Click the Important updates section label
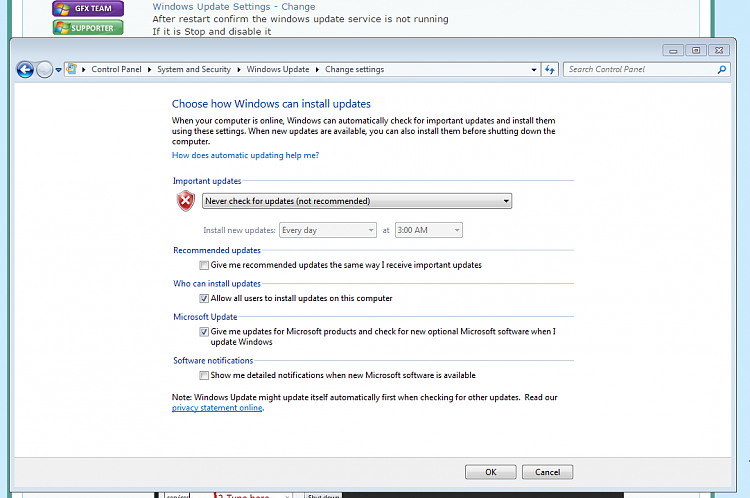750x498 pixels. [x=207, y=181]
